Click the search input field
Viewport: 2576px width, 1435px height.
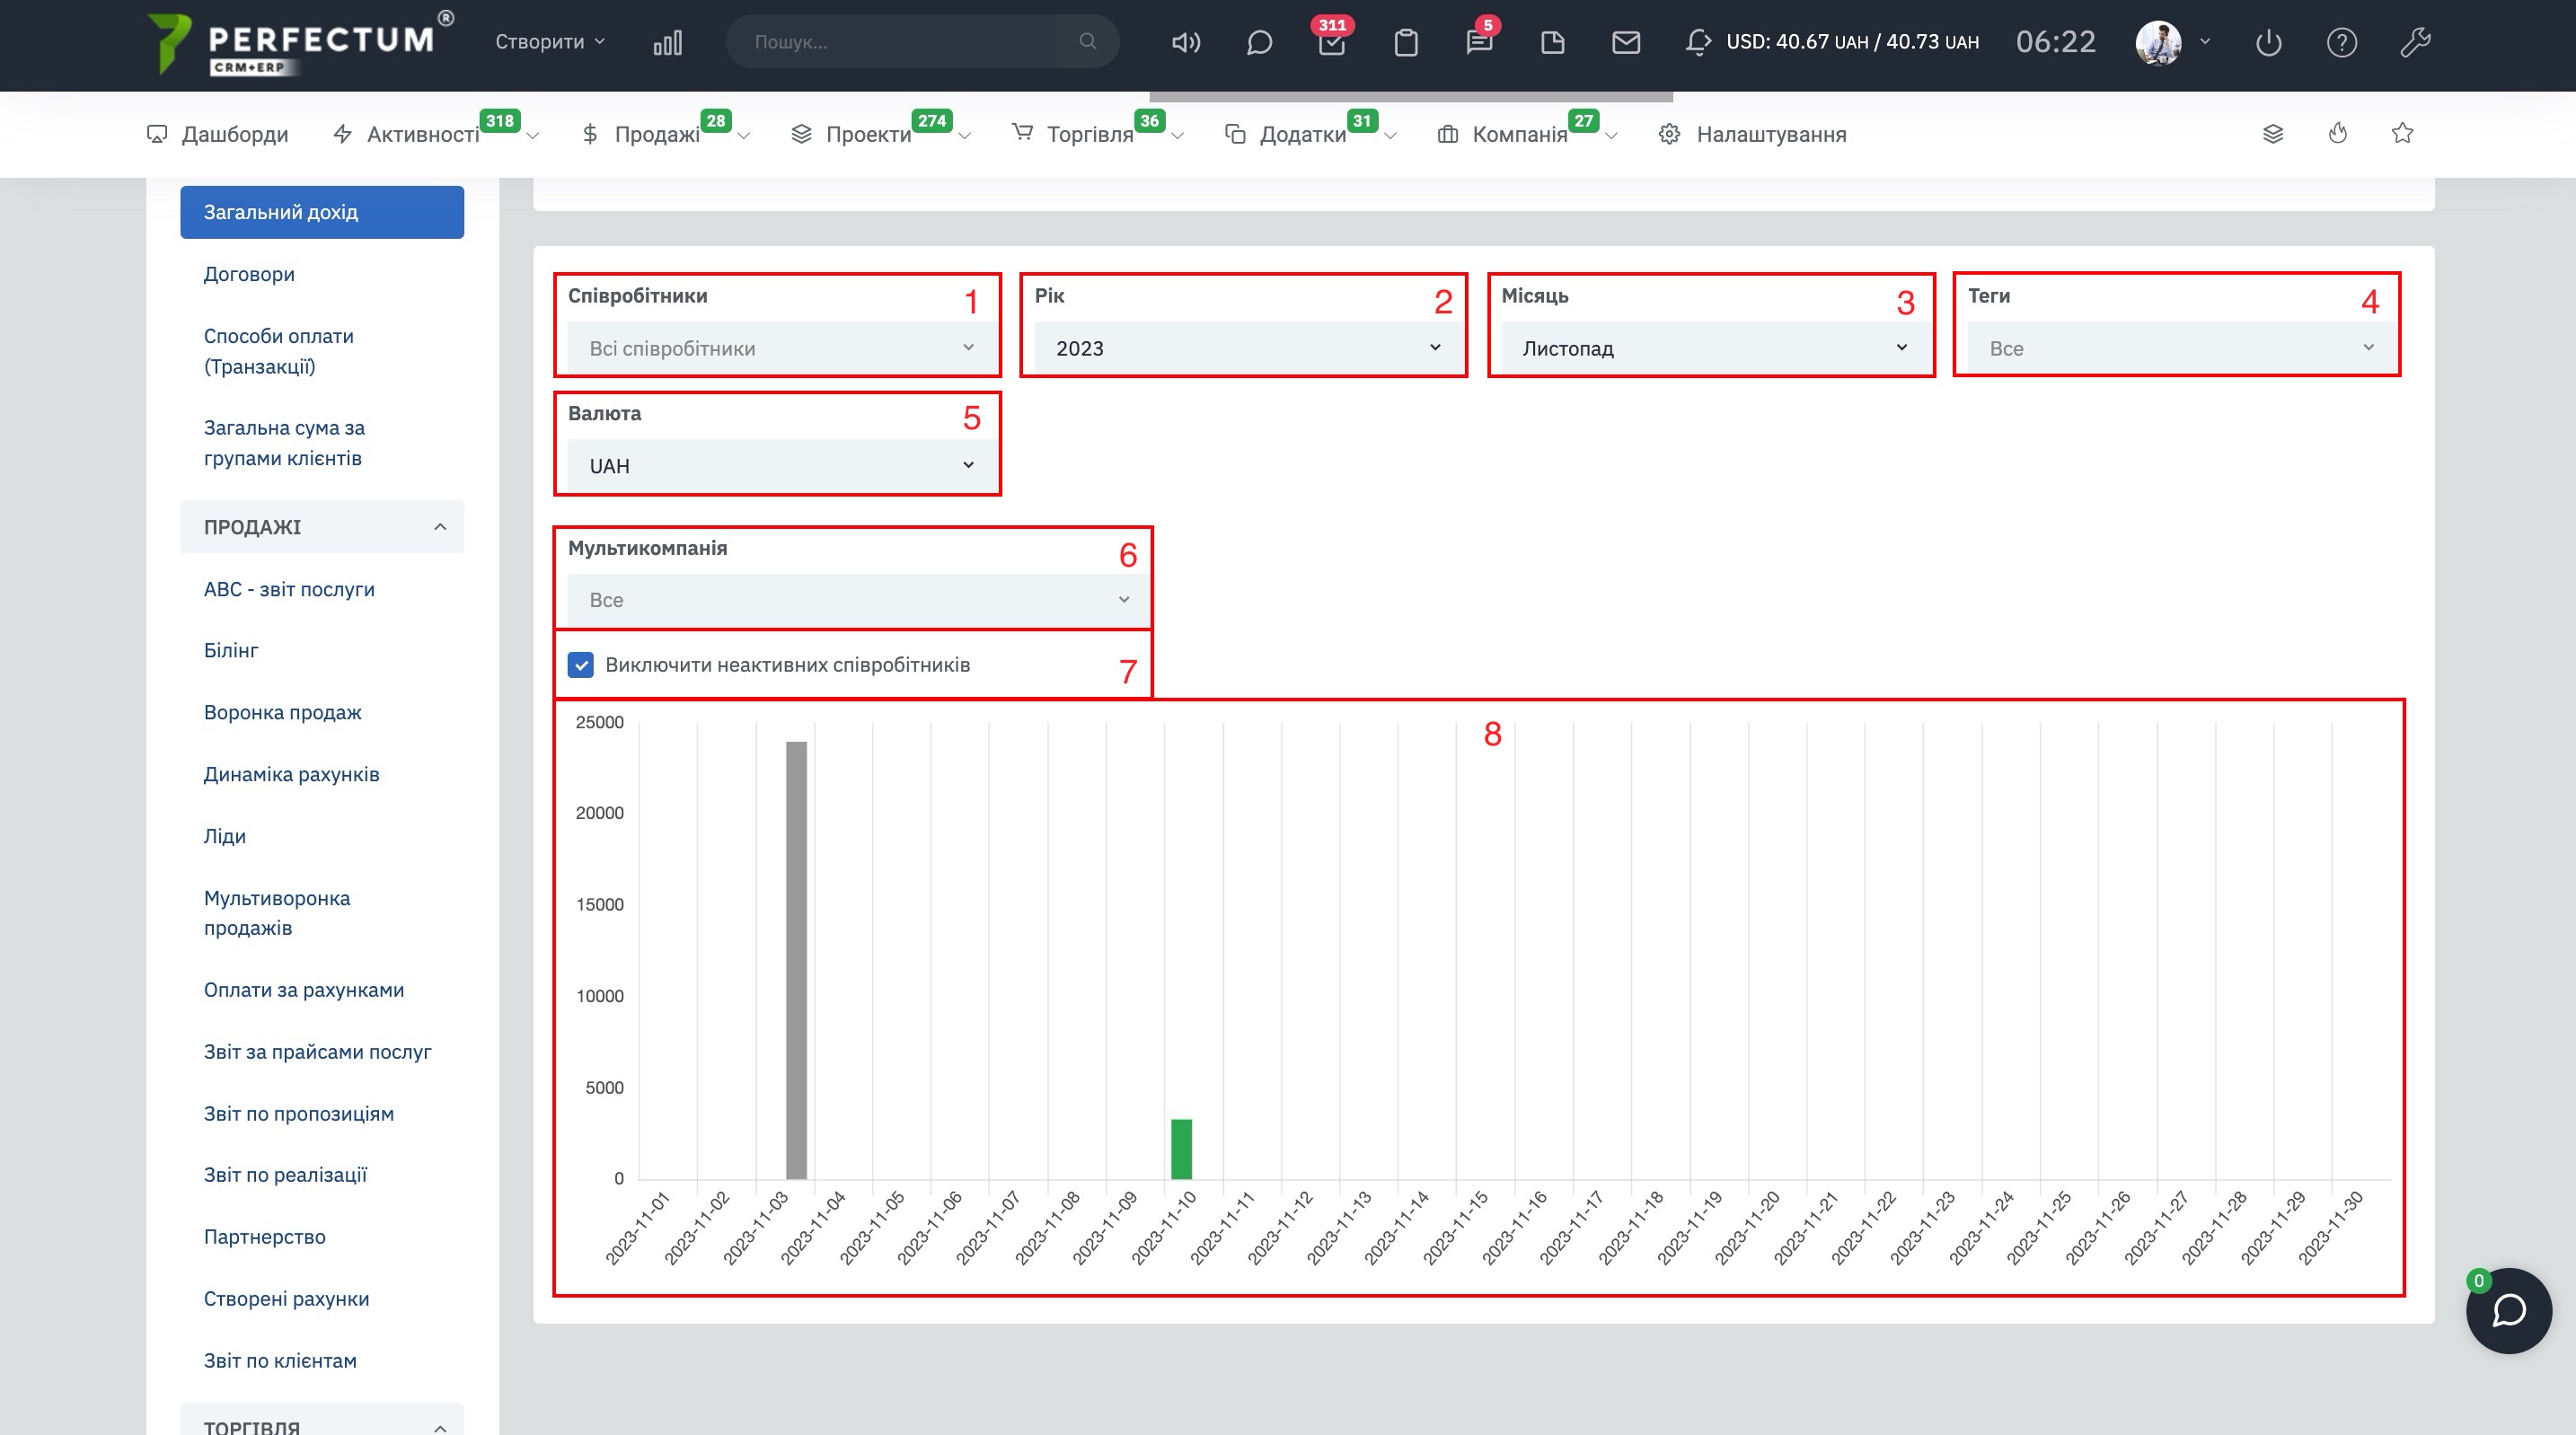click(x=890, y=42)
